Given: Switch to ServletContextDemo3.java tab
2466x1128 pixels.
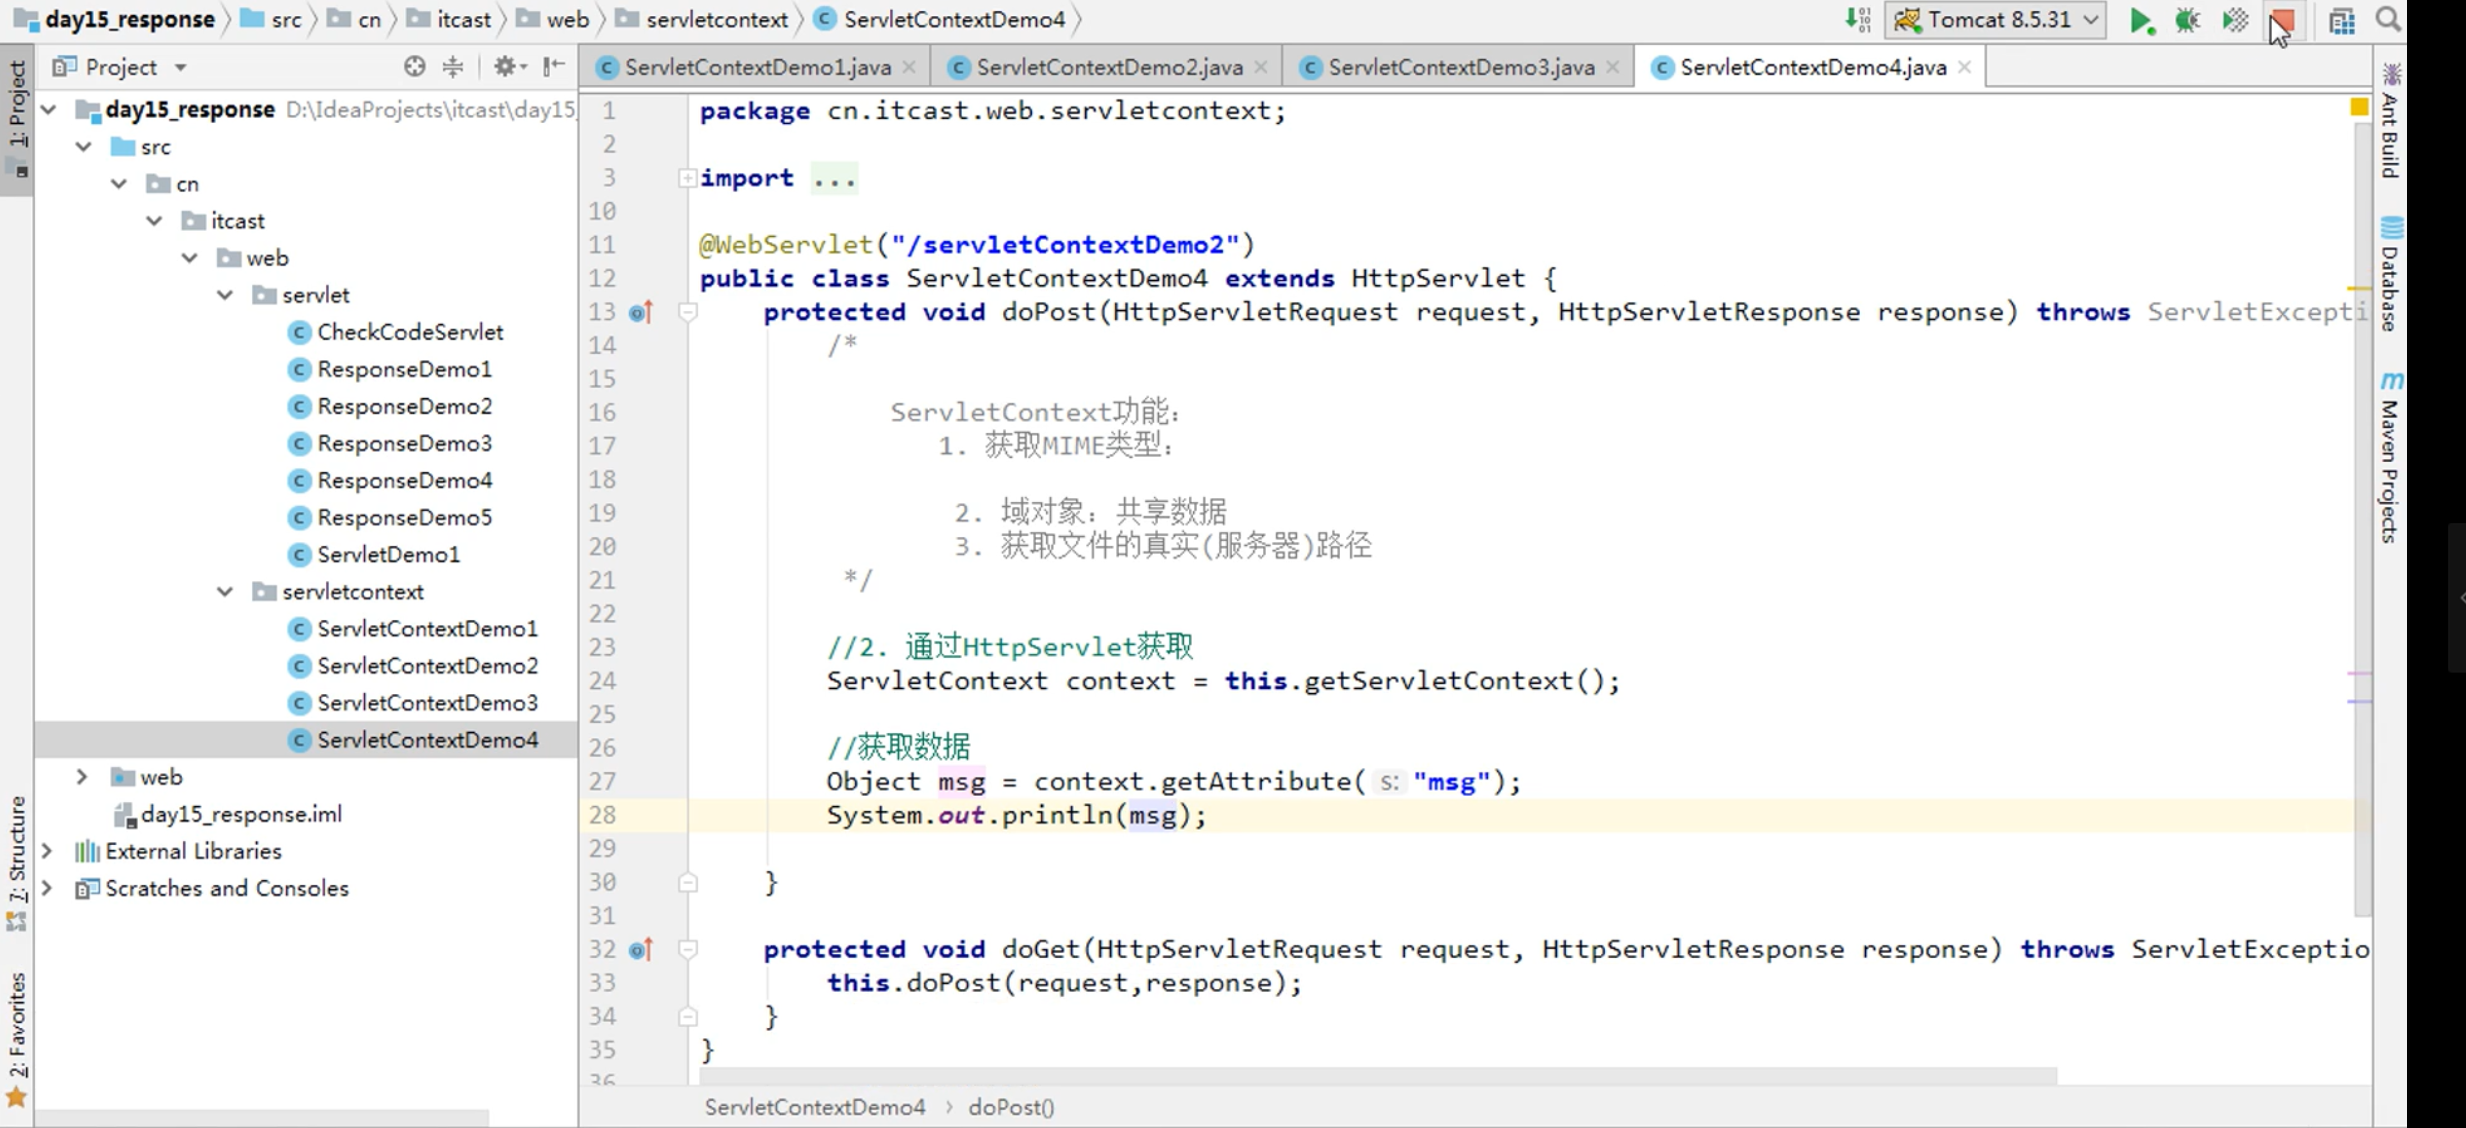Looking at the screenshot, I should coord(1460,67).
